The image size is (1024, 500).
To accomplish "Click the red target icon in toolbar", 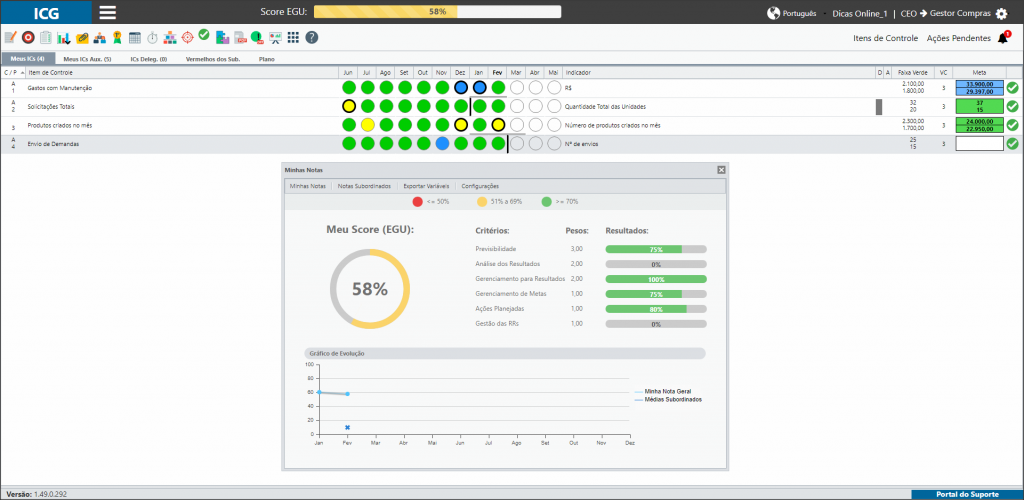I will (28, 38).
